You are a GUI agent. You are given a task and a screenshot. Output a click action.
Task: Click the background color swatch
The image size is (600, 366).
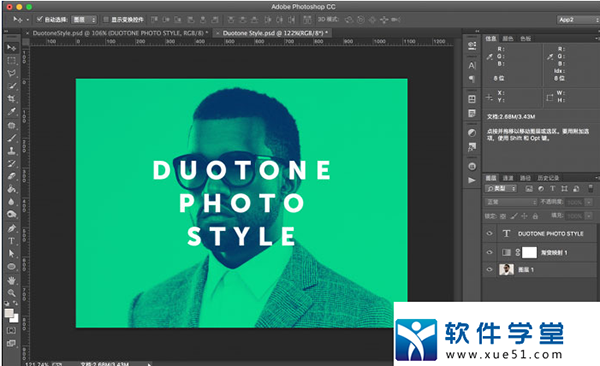tap(15, 319)
